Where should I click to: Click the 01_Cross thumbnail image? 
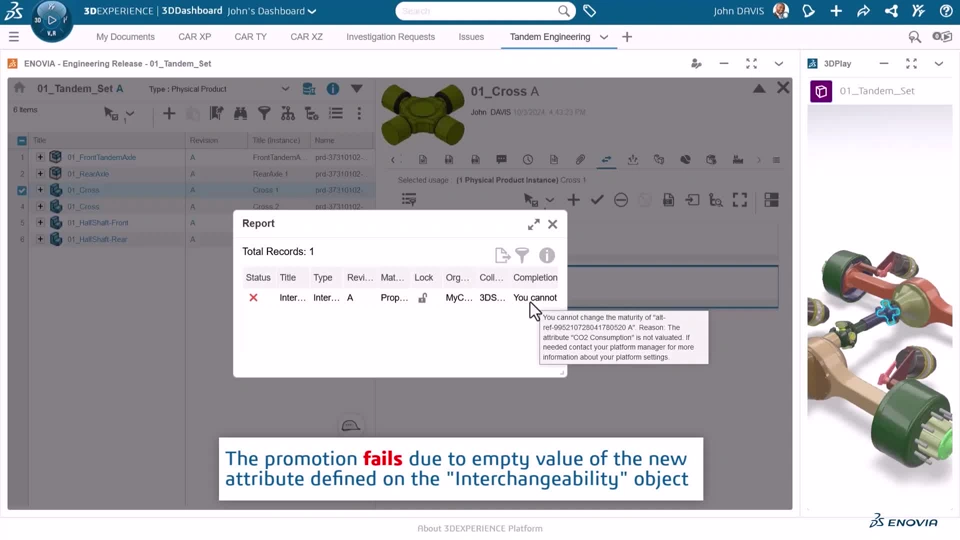click(x=422, y=114)
